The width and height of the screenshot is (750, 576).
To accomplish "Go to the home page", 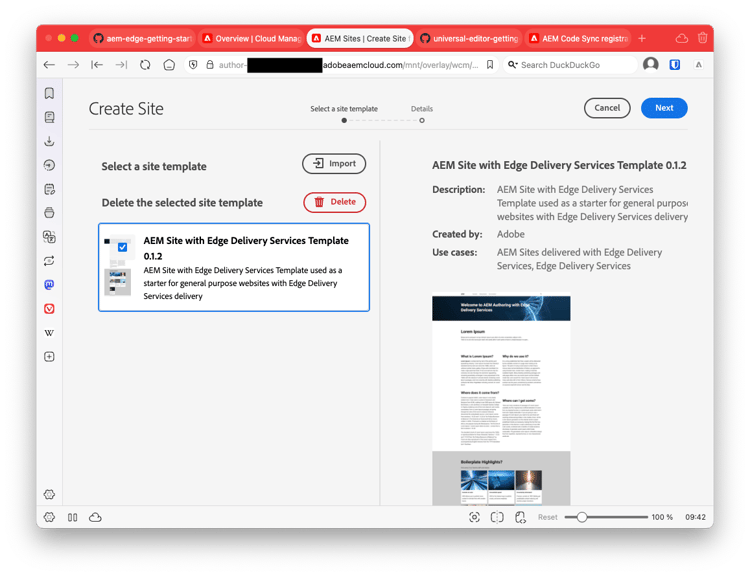I will tap(169, 65).
